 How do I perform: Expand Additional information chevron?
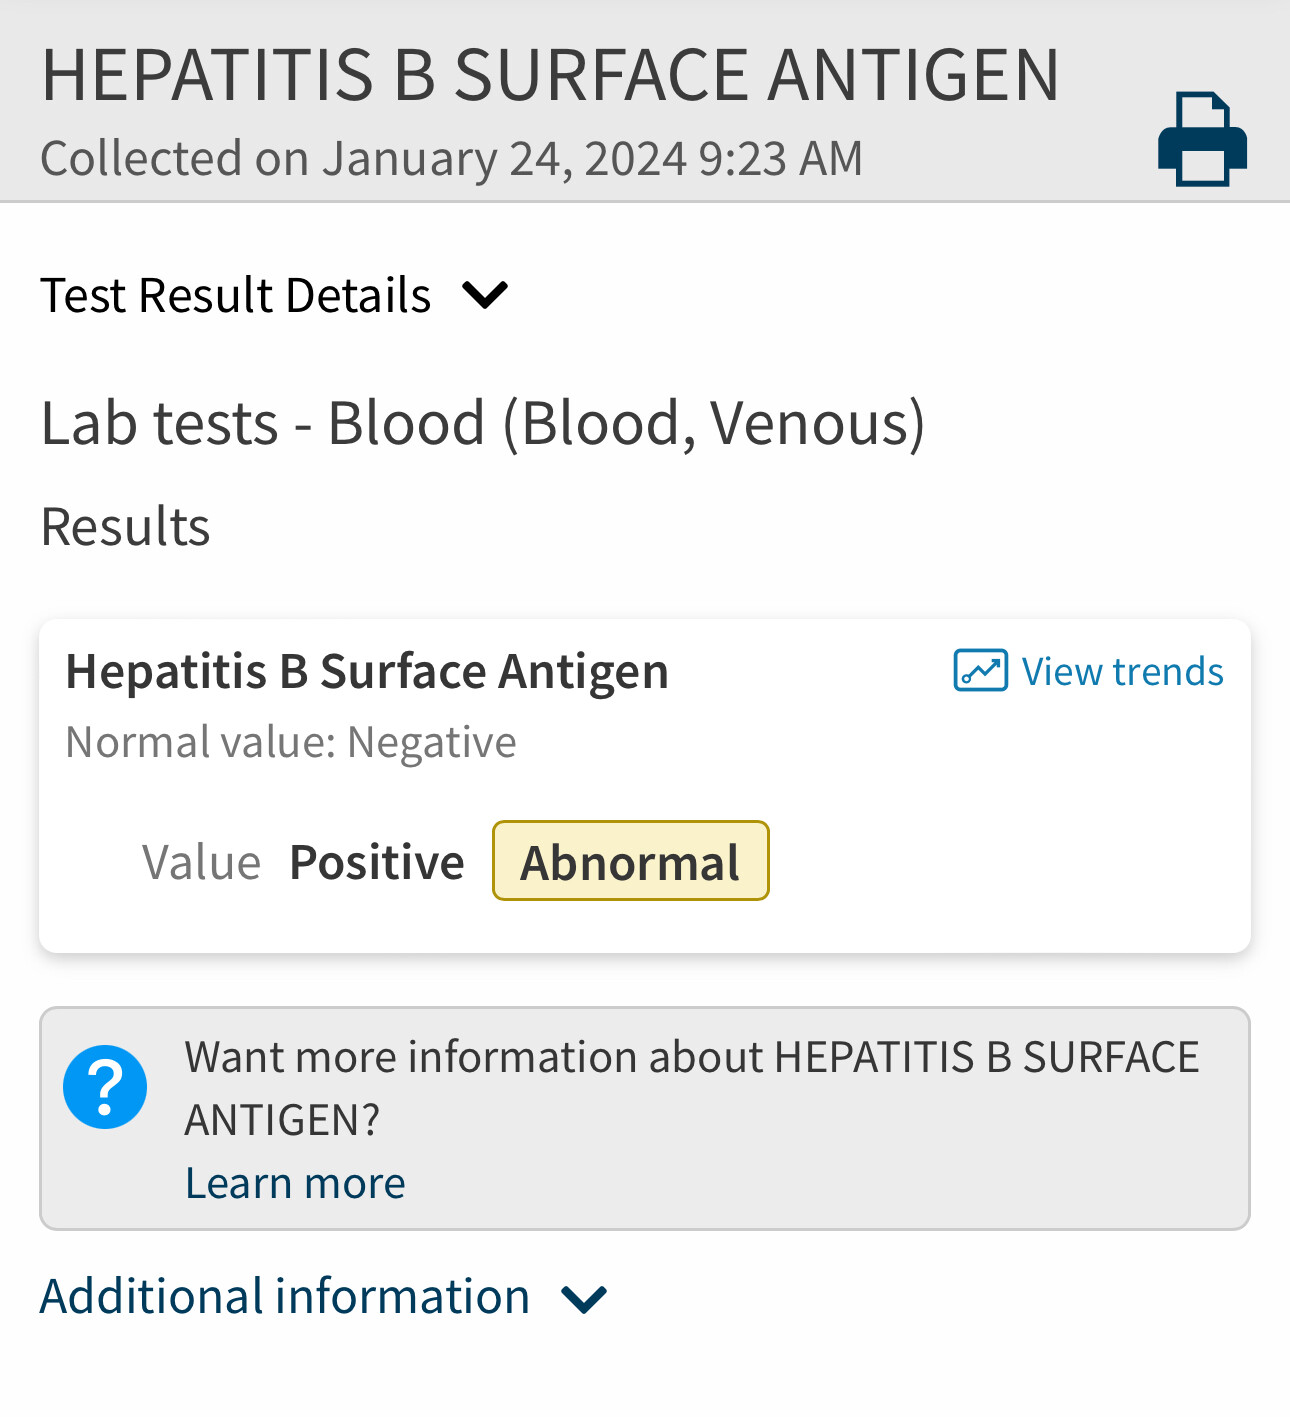point(584,1299)
